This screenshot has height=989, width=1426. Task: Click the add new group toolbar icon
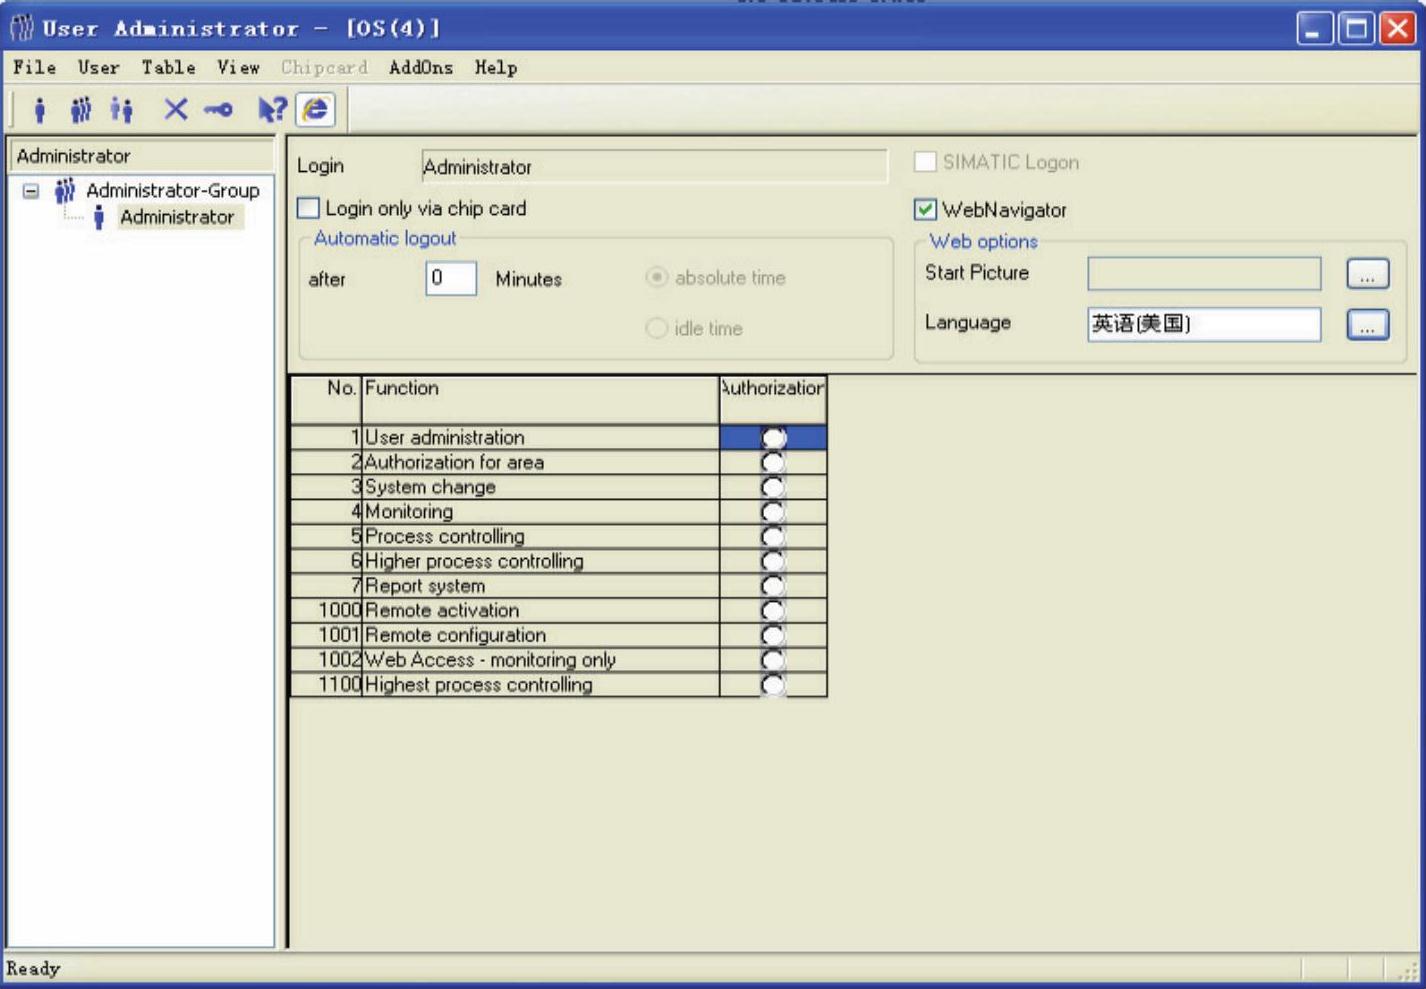[x=80, y=109]
